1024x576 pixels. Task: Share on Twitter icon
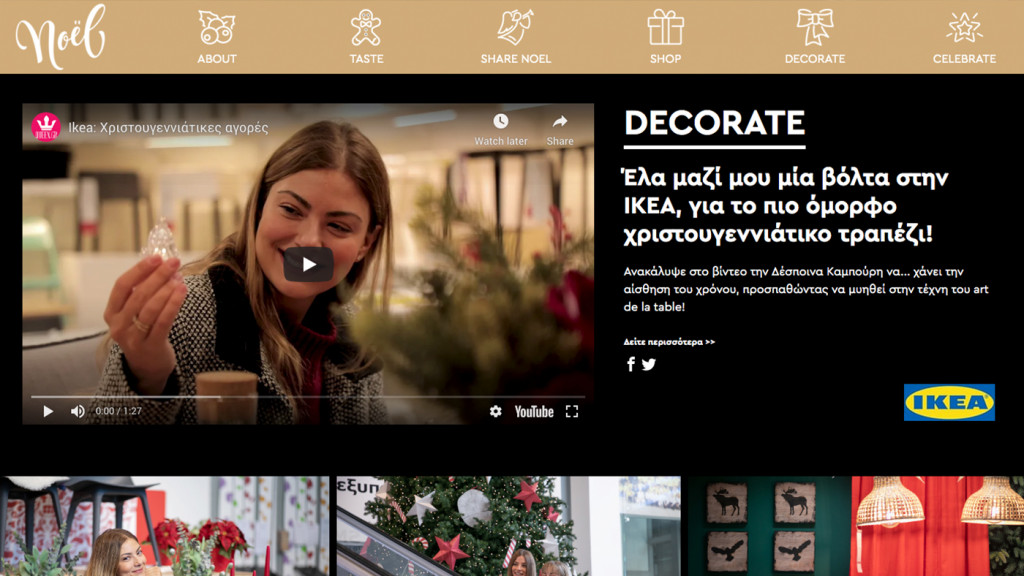648,364
